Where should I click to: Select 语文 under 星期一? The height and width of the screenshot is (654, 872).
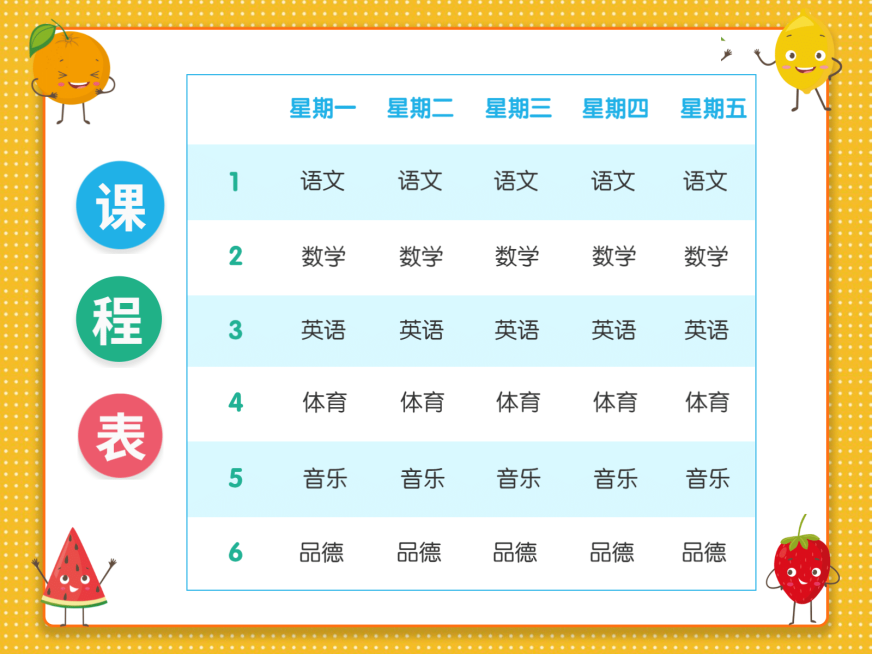coord(323,183)
